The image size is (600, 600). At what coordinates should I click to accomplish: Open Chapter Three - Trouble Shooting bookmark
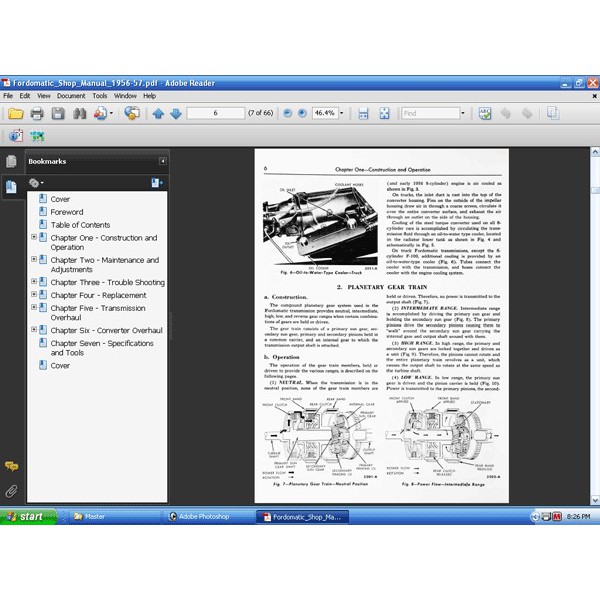[x=108, y=282]
